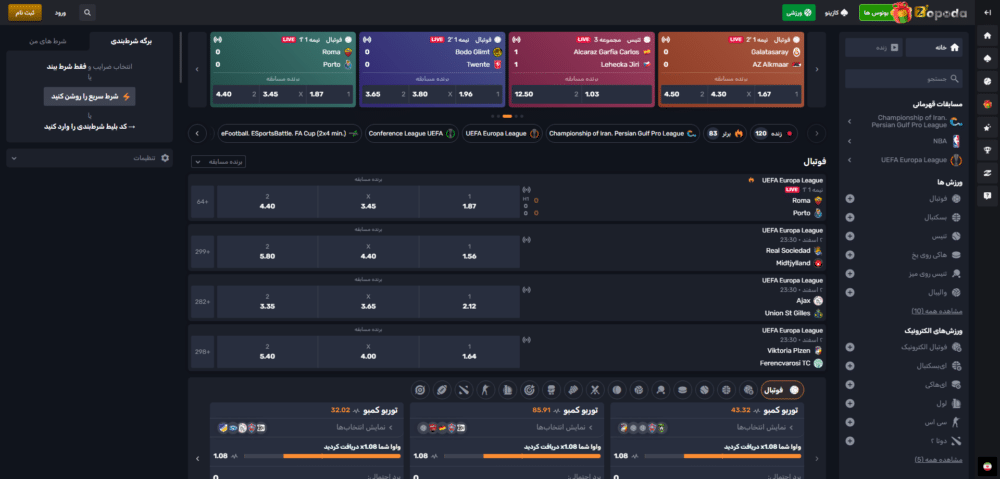Click the ورود login link

pyautogui.click(x=59, y=12)
